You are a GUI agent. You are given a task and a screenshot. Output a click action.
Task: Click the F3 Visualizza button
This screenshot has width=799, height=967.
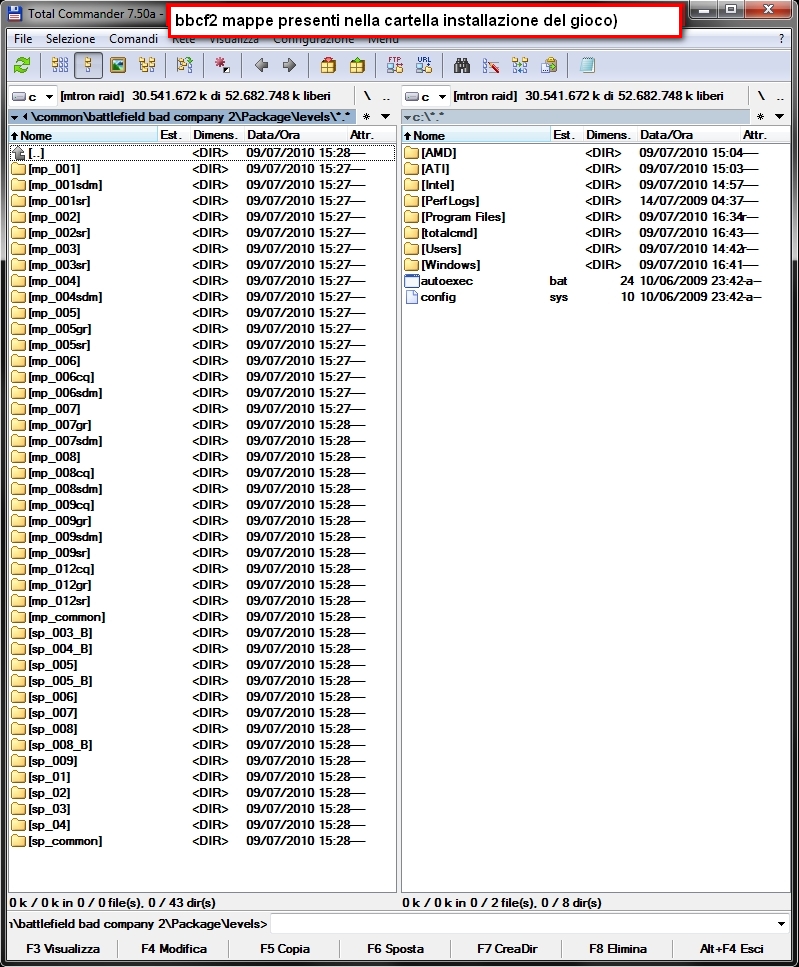coord(63,948)
